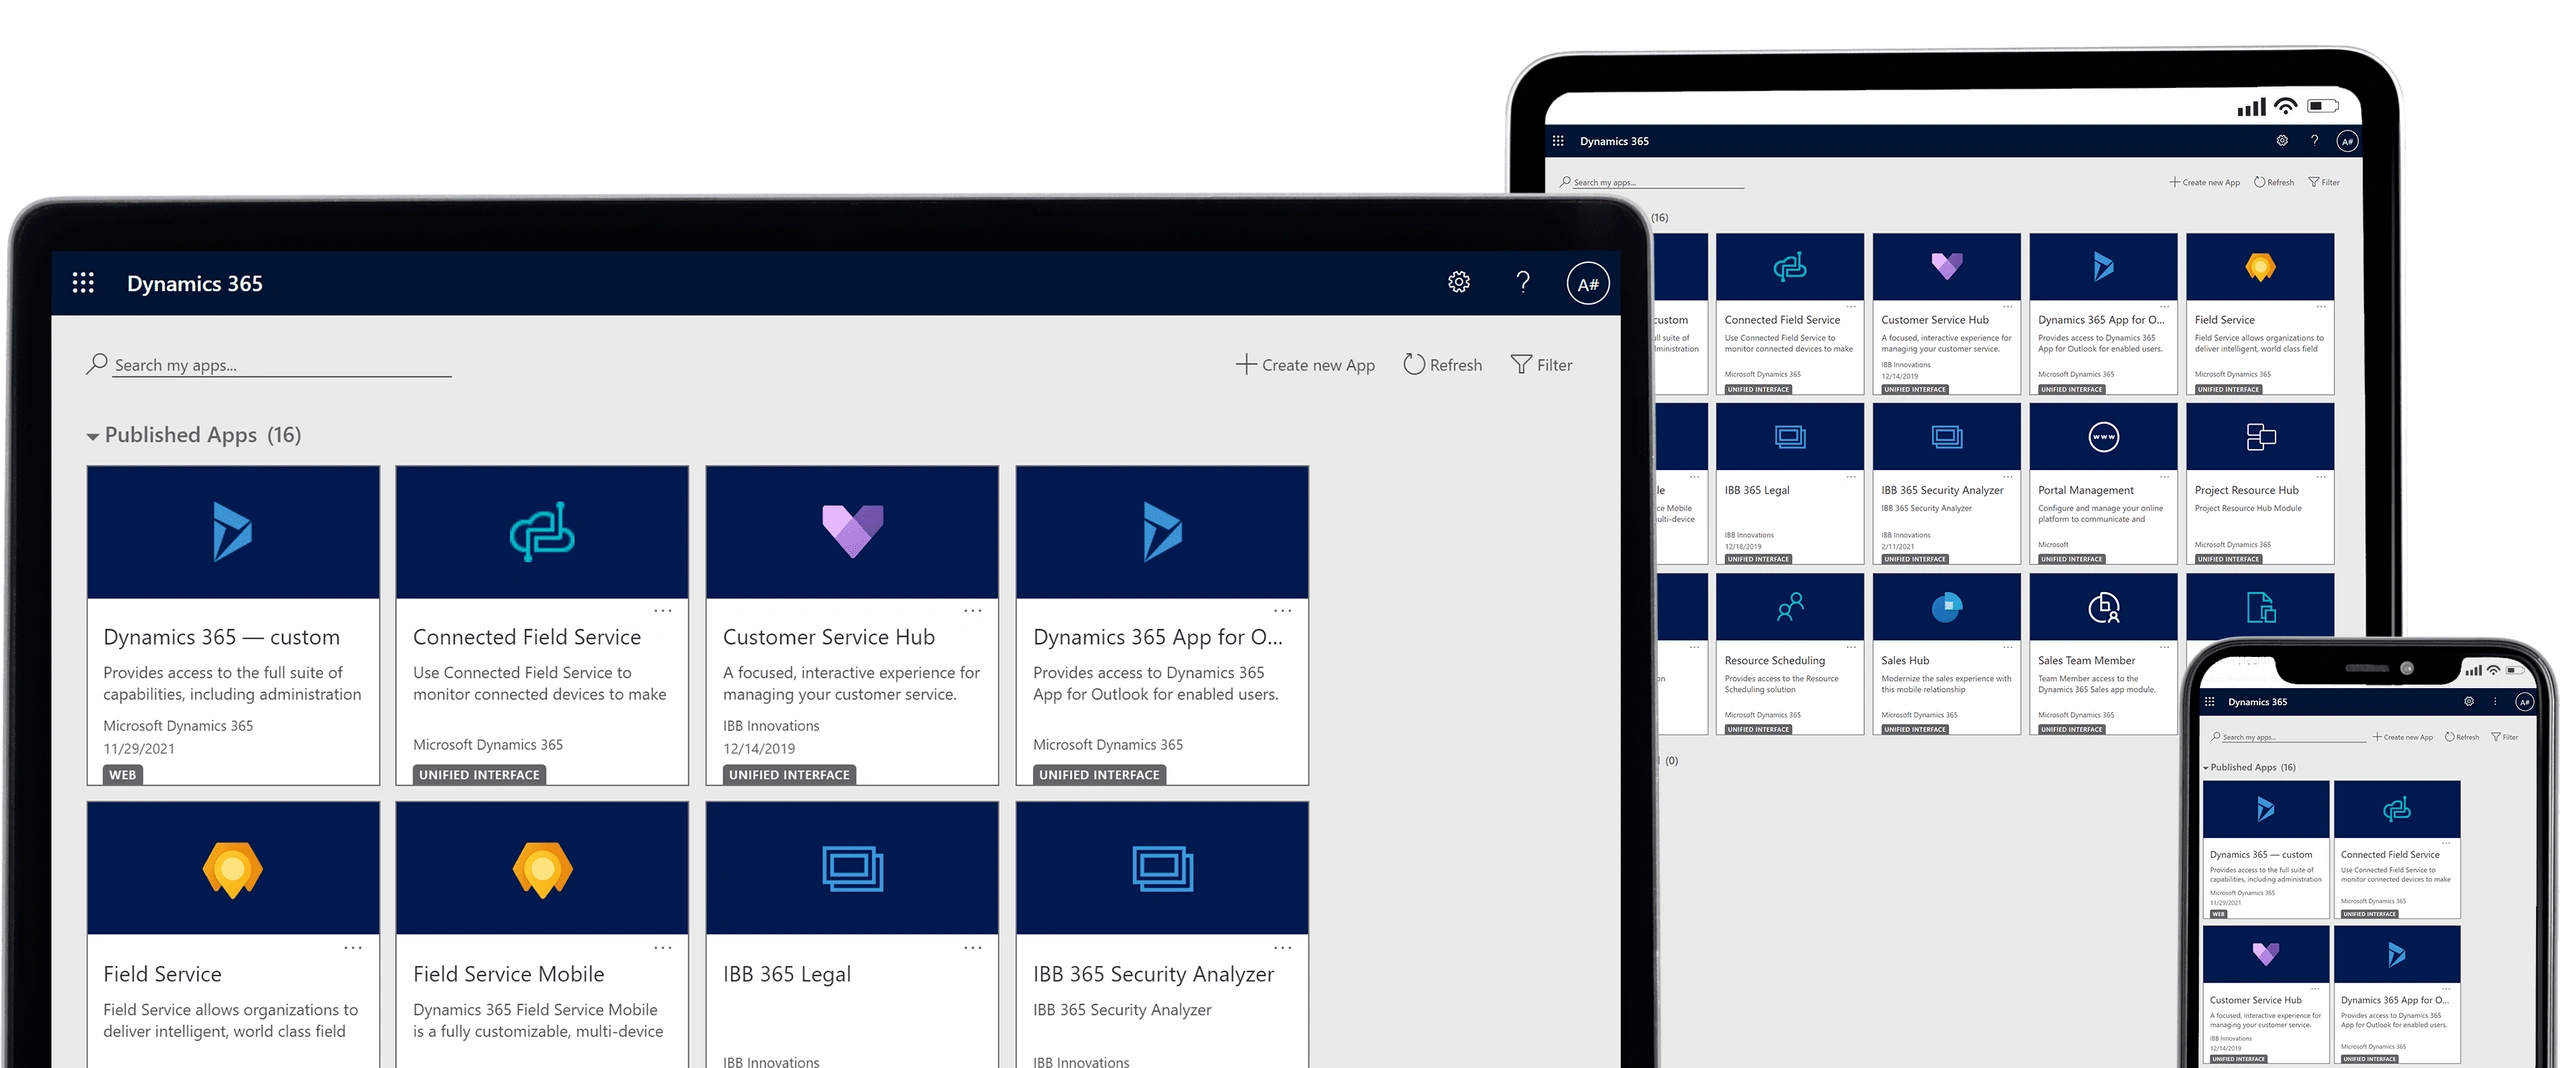
Task: Click the search magnifier icon on the laptop
Action: click(97, 364)
